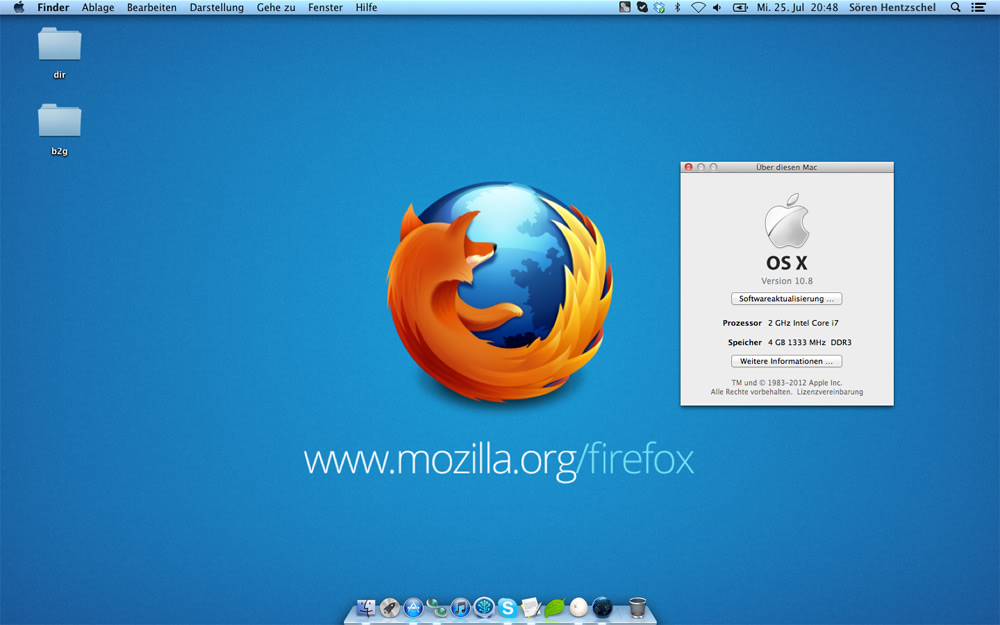The width and height of the screenshot is (1000, 625).
Task: Open the battery status menu
Action: 740,8
